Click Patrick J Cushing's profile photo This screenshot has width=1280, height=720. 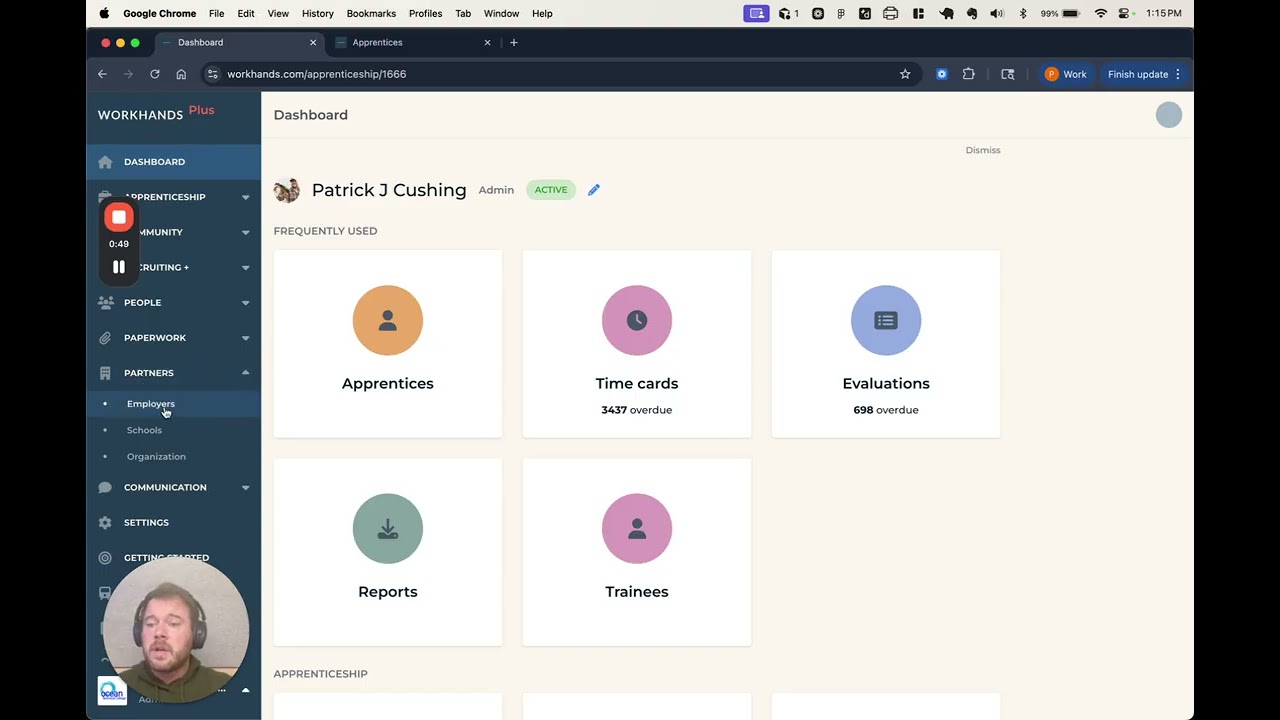(x=287, y=190)
